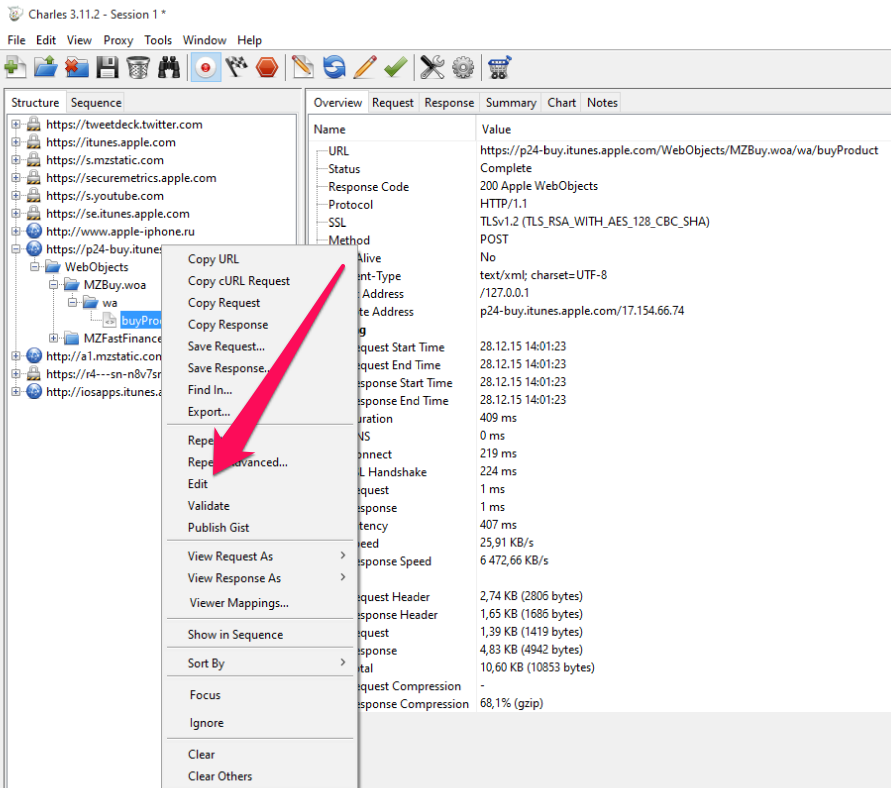Collapse the MZBuy.woa folder node
The width and height of the screenshot is (891, 788).
point(54,285)
